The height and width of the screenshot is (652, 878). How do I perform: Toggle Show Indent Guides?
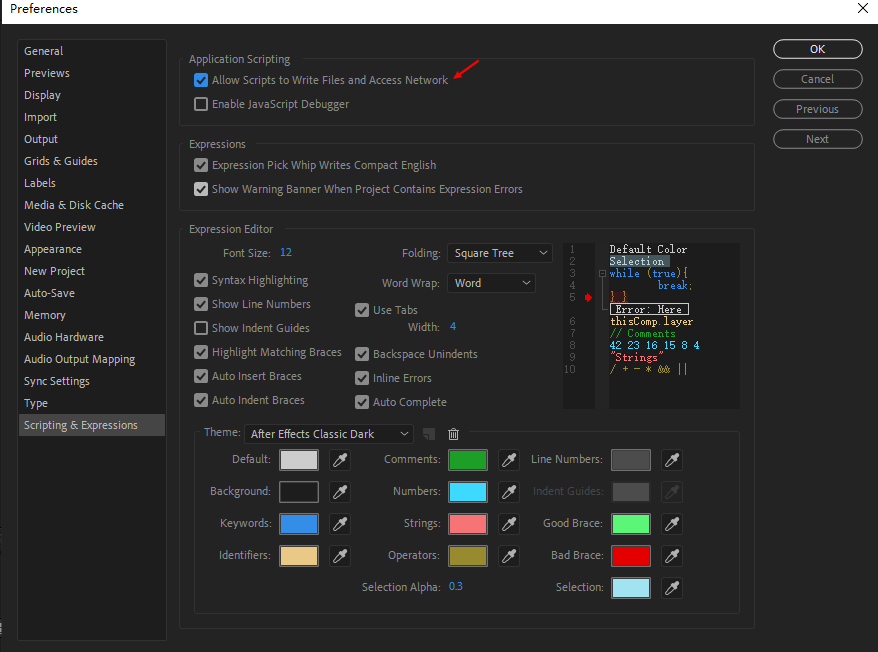point(200,327)
